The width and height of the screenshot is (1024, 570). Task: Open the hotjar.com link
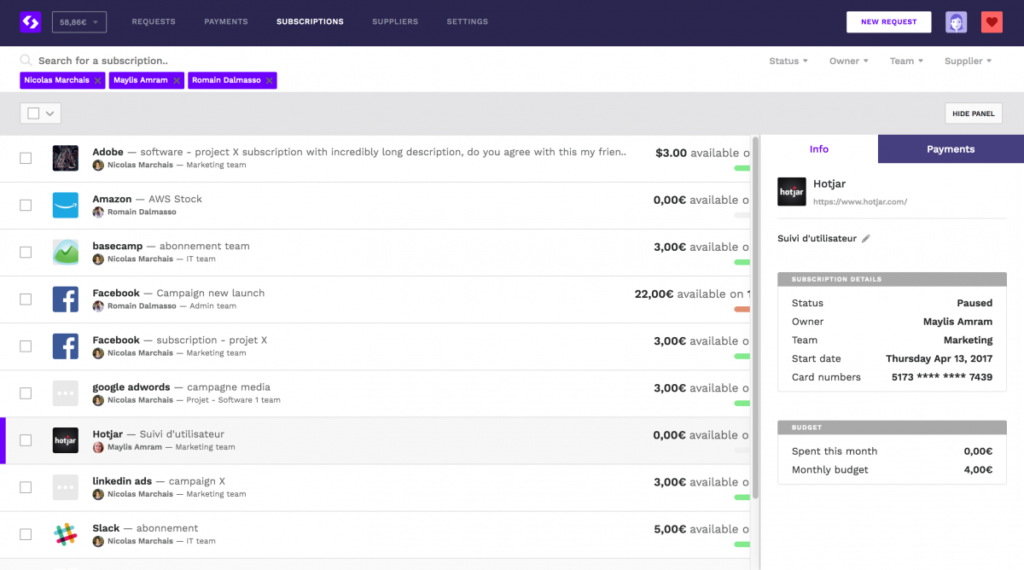pyautogui.click(x=860, y=202)
